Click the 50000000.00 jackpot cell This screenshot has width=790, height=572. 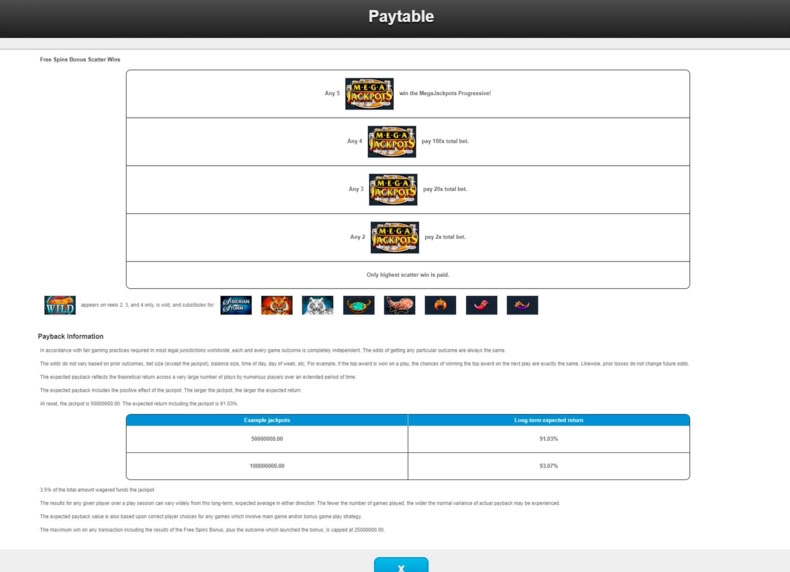pyautogui.click(x=267, y=439)
